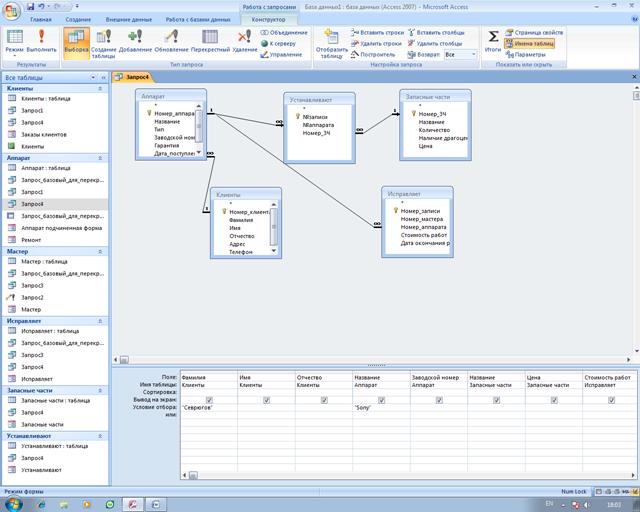Click the criteria cell containing "Севрюгов"
Screen dimensions: 640x512
209,408
